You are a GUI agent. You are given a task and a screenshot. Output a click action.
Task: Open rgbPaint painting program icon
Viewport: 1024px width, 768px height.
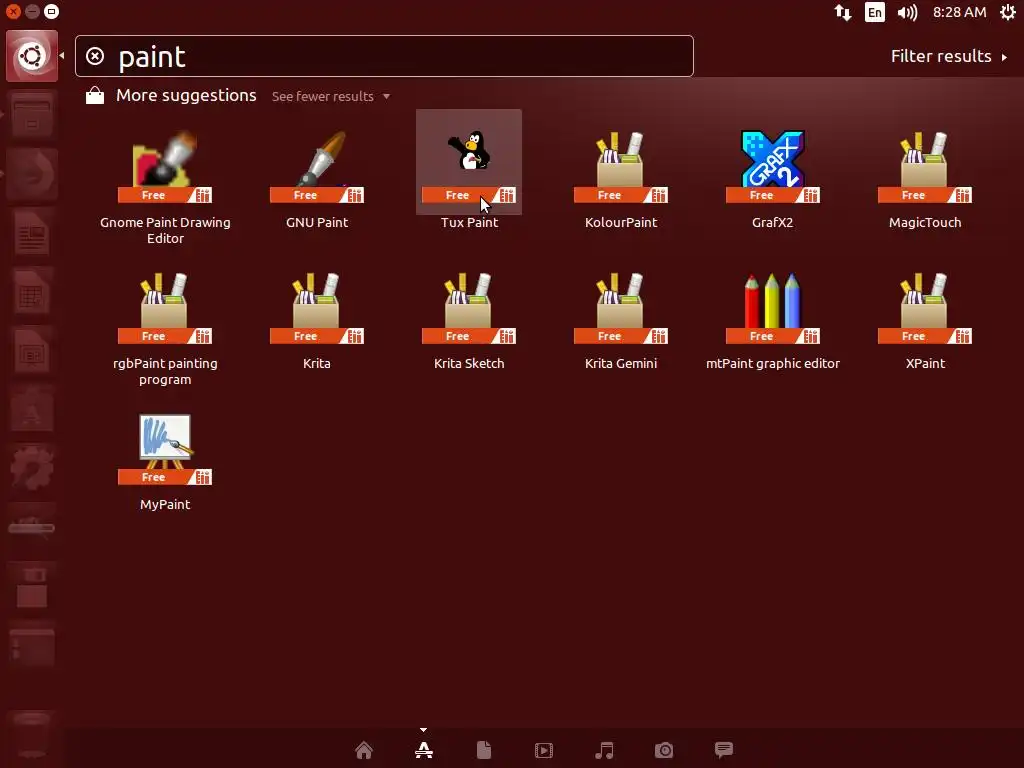[165, 307]
